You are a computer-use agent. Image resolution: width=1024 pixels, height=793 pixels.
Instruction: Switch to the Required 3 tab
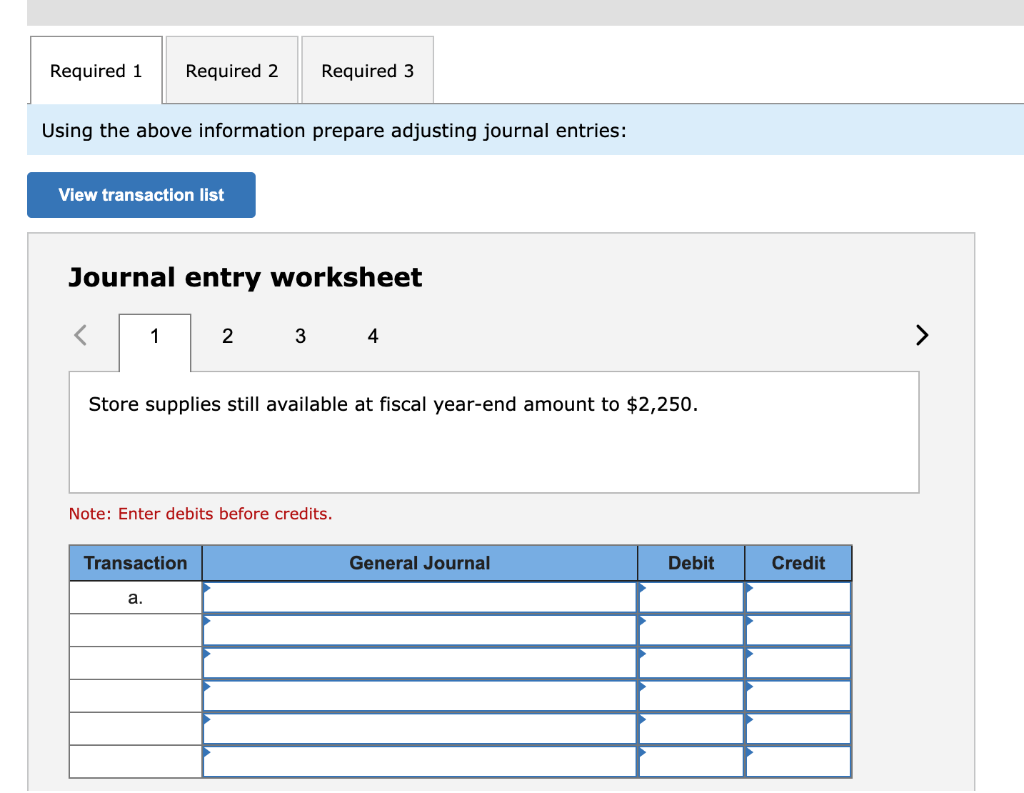(367, 70)
